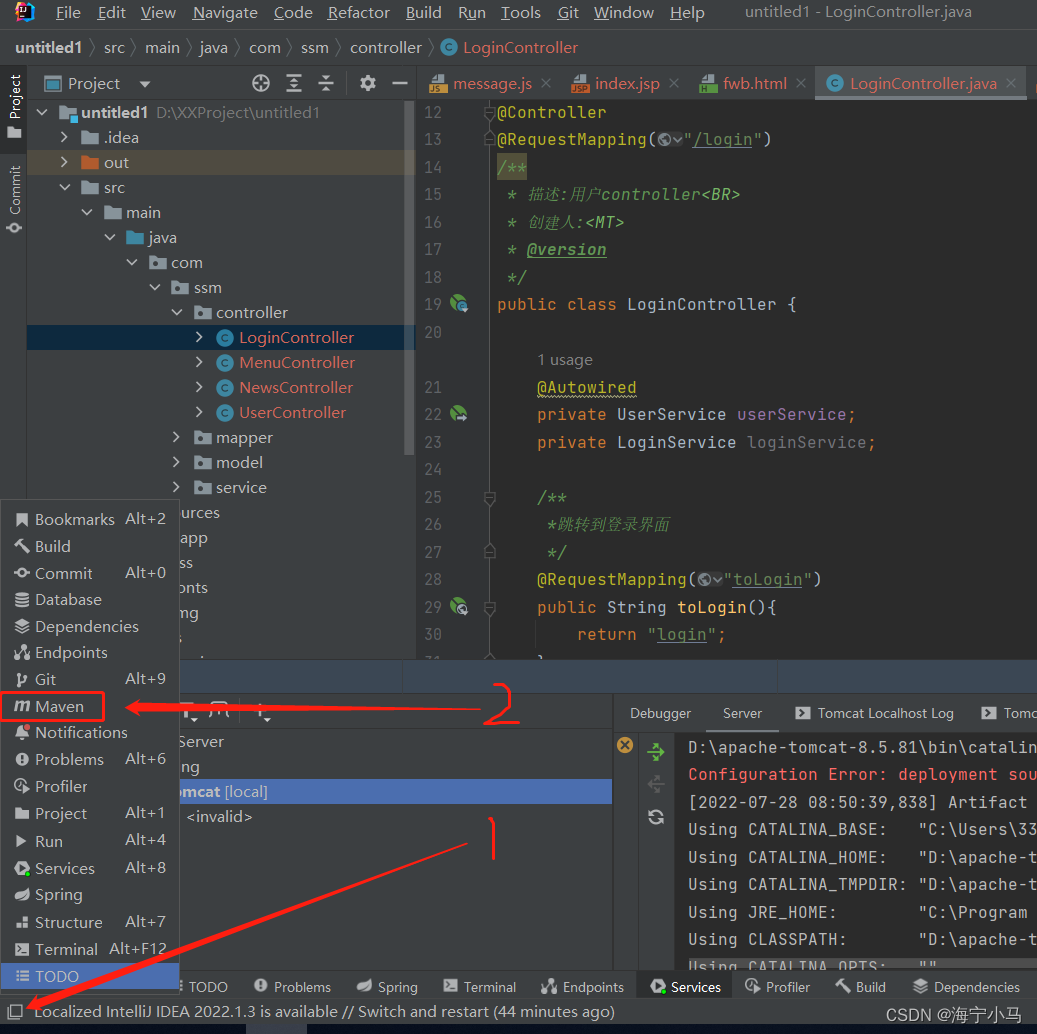Screen dimensions: 1037x1034
Task: Open Project panel gear options
Action: coord(368,83)
